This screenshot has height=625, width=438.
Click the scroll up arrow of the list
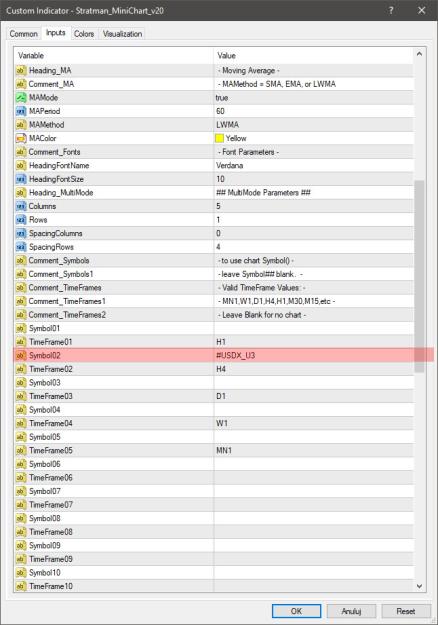(x=419, y=54)
